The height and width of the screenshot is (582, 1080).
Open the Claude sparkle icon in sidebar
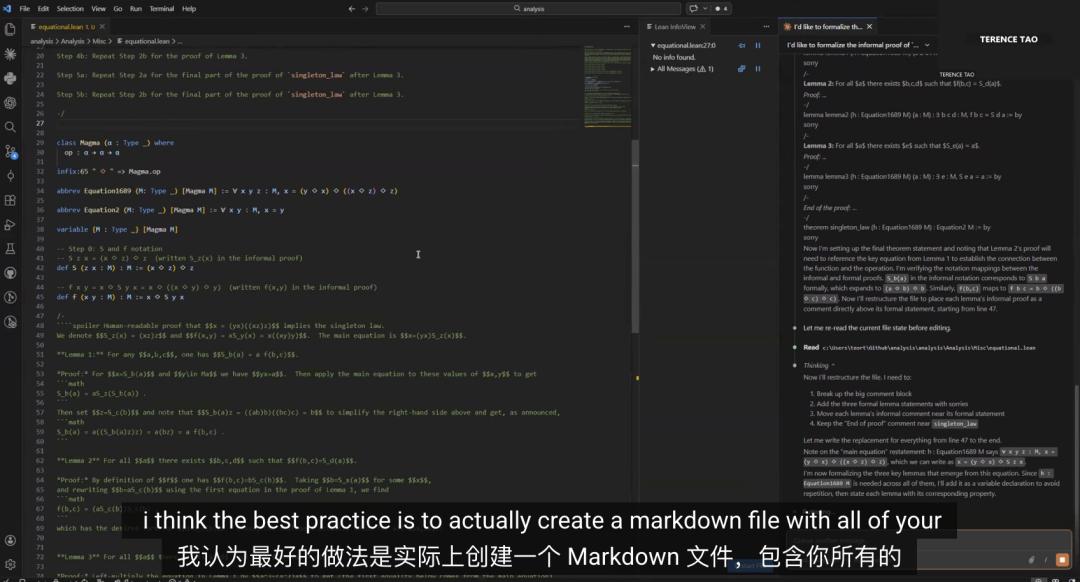pyautogui.click(x=10, y=54)
